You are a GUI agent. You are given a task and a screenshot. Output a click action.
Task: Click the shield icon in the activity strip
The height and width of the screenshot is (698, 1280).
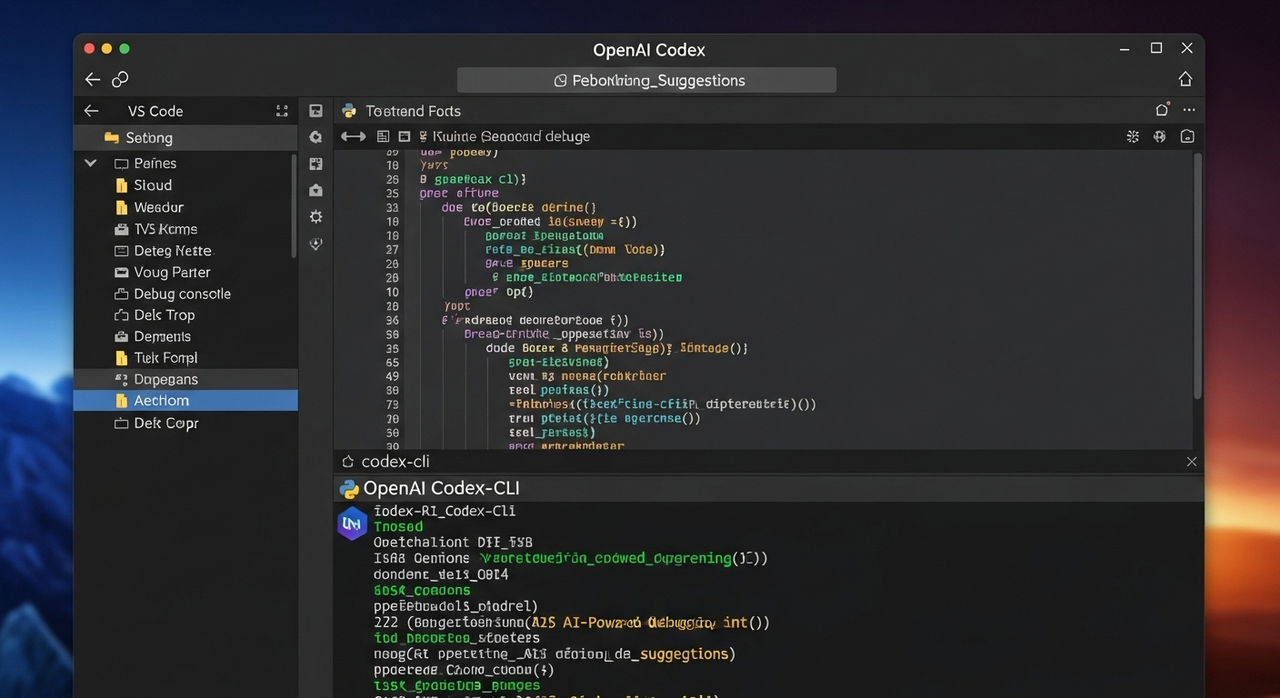(x=316, y=243)
